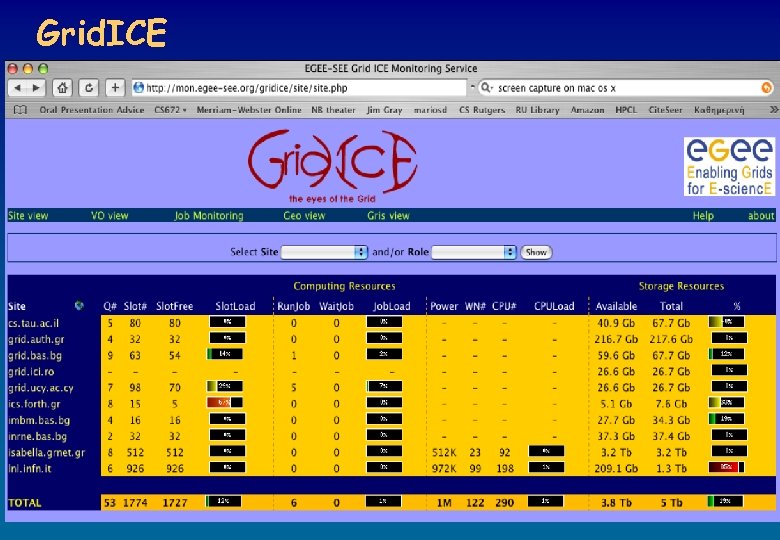780x540 pixels.
Task: Click the 972K power value
Action: [444, 468]
